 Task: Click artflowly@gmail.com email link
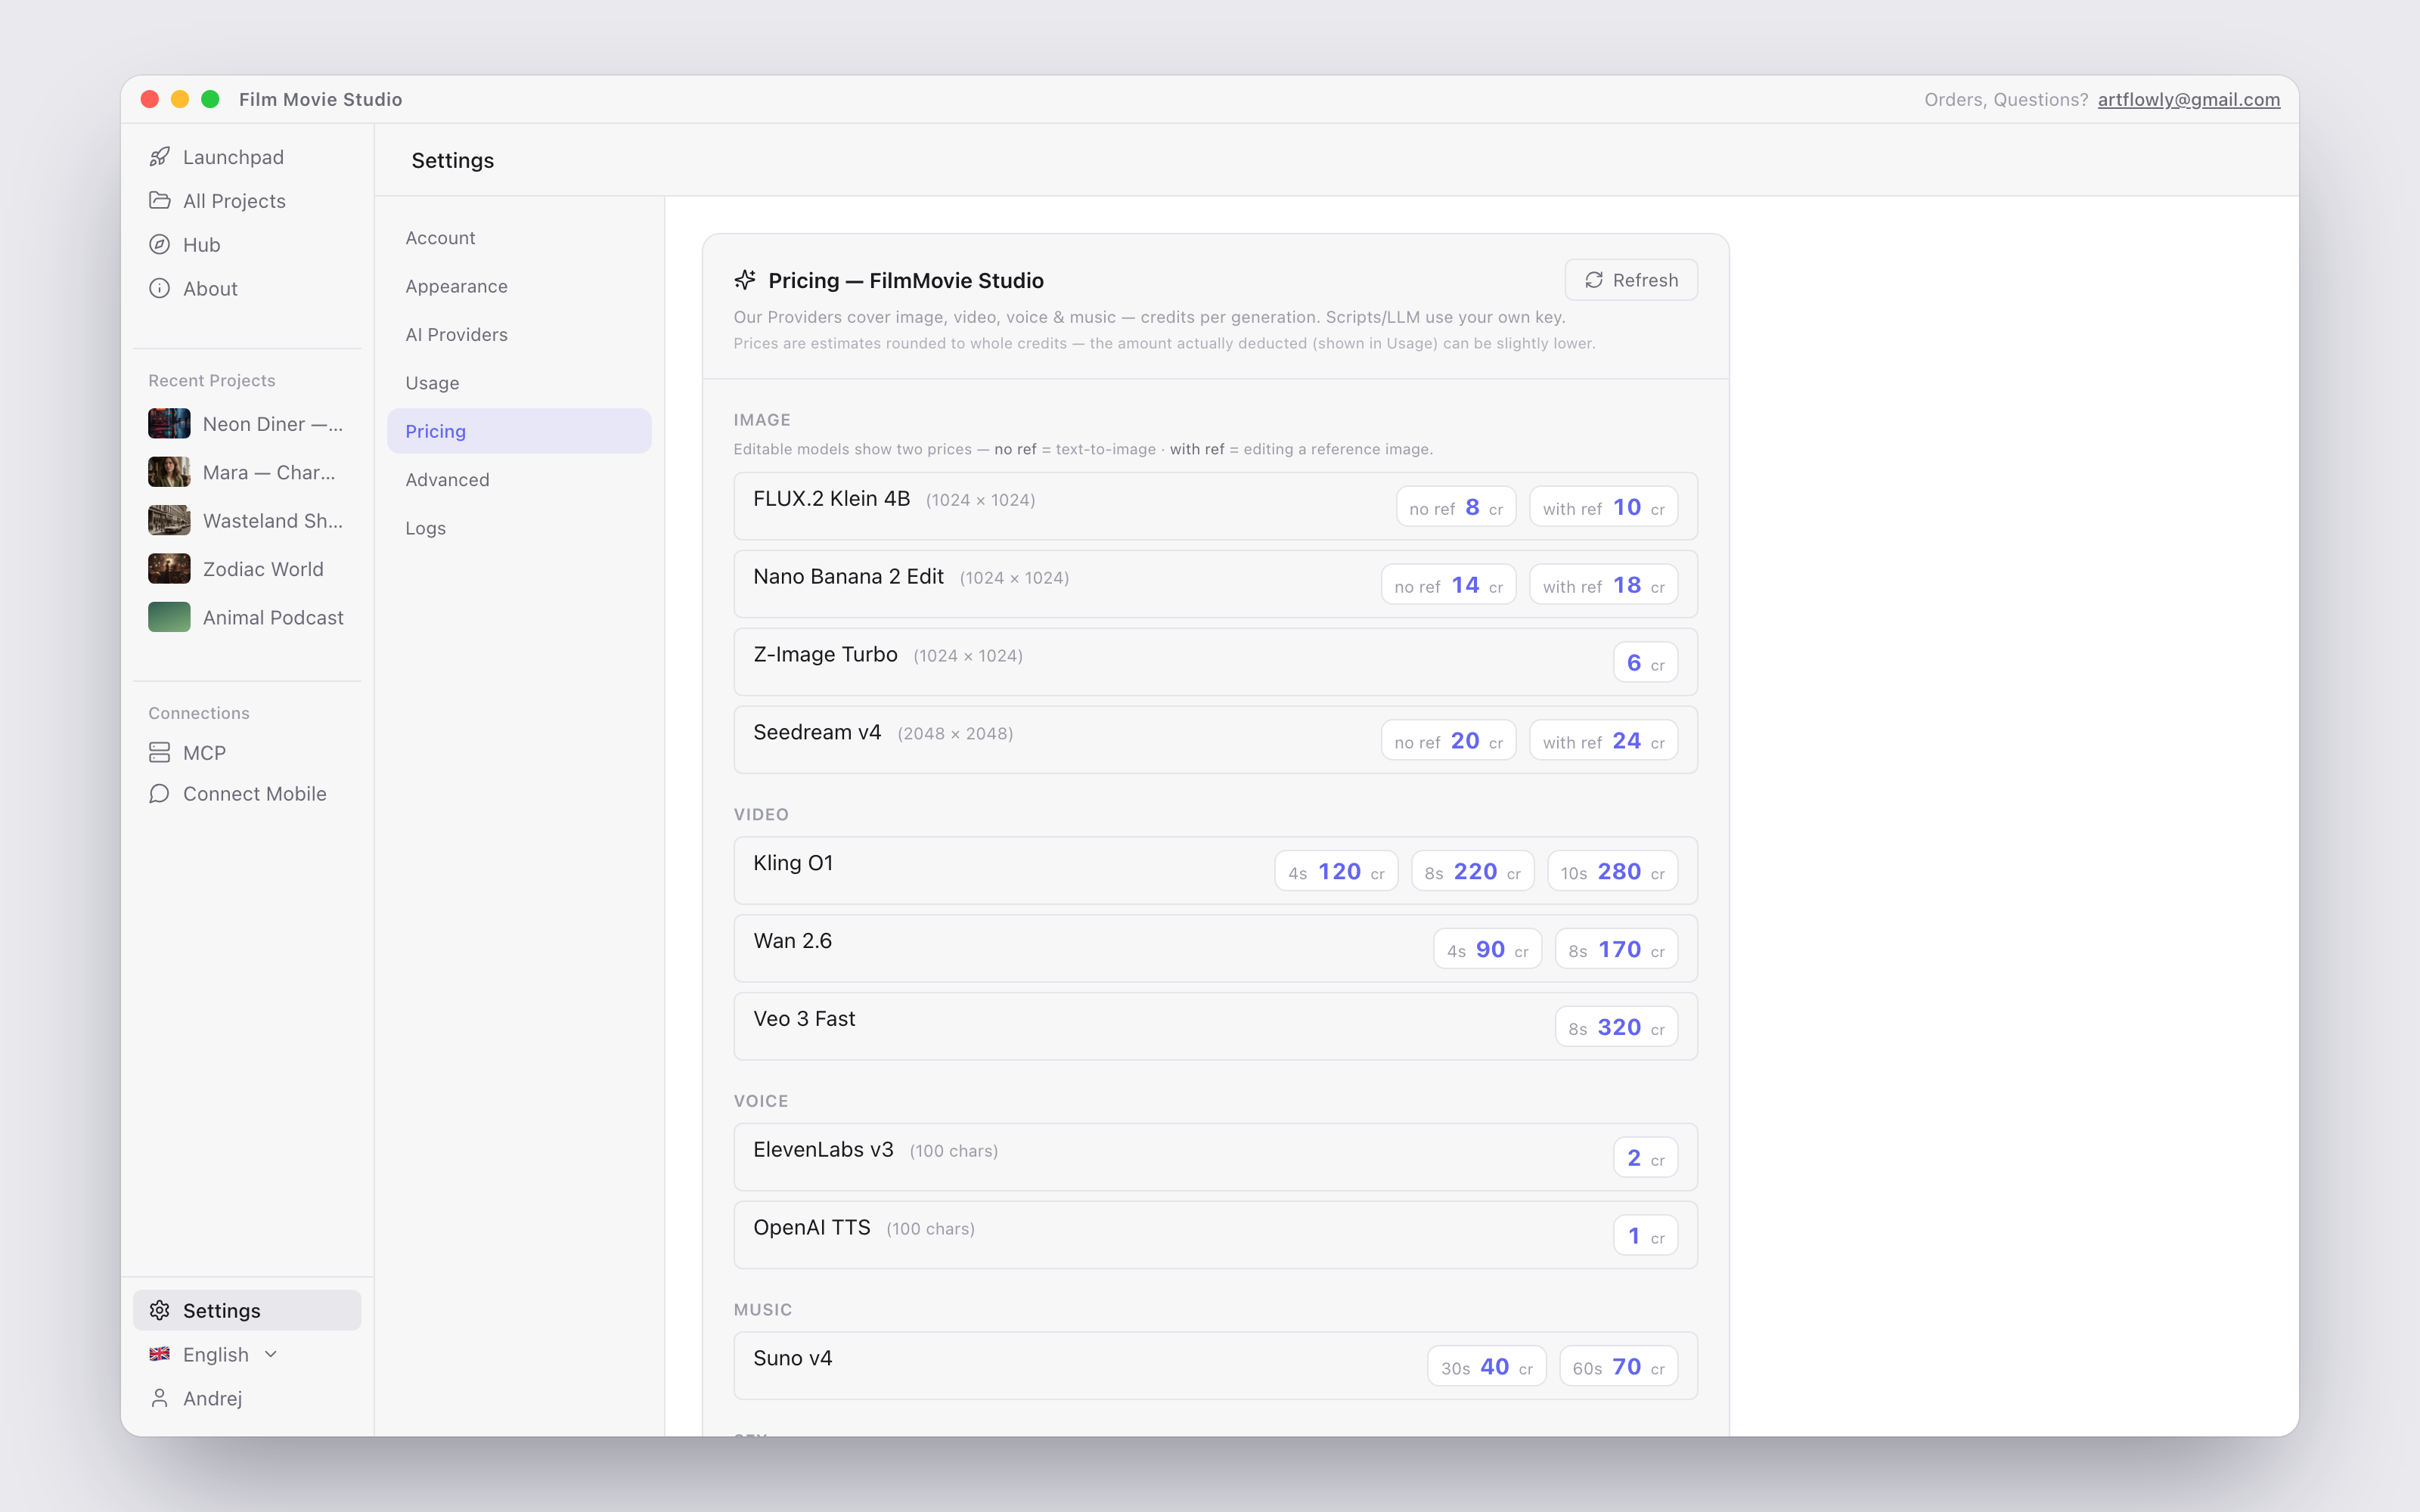click(2189, 99)
